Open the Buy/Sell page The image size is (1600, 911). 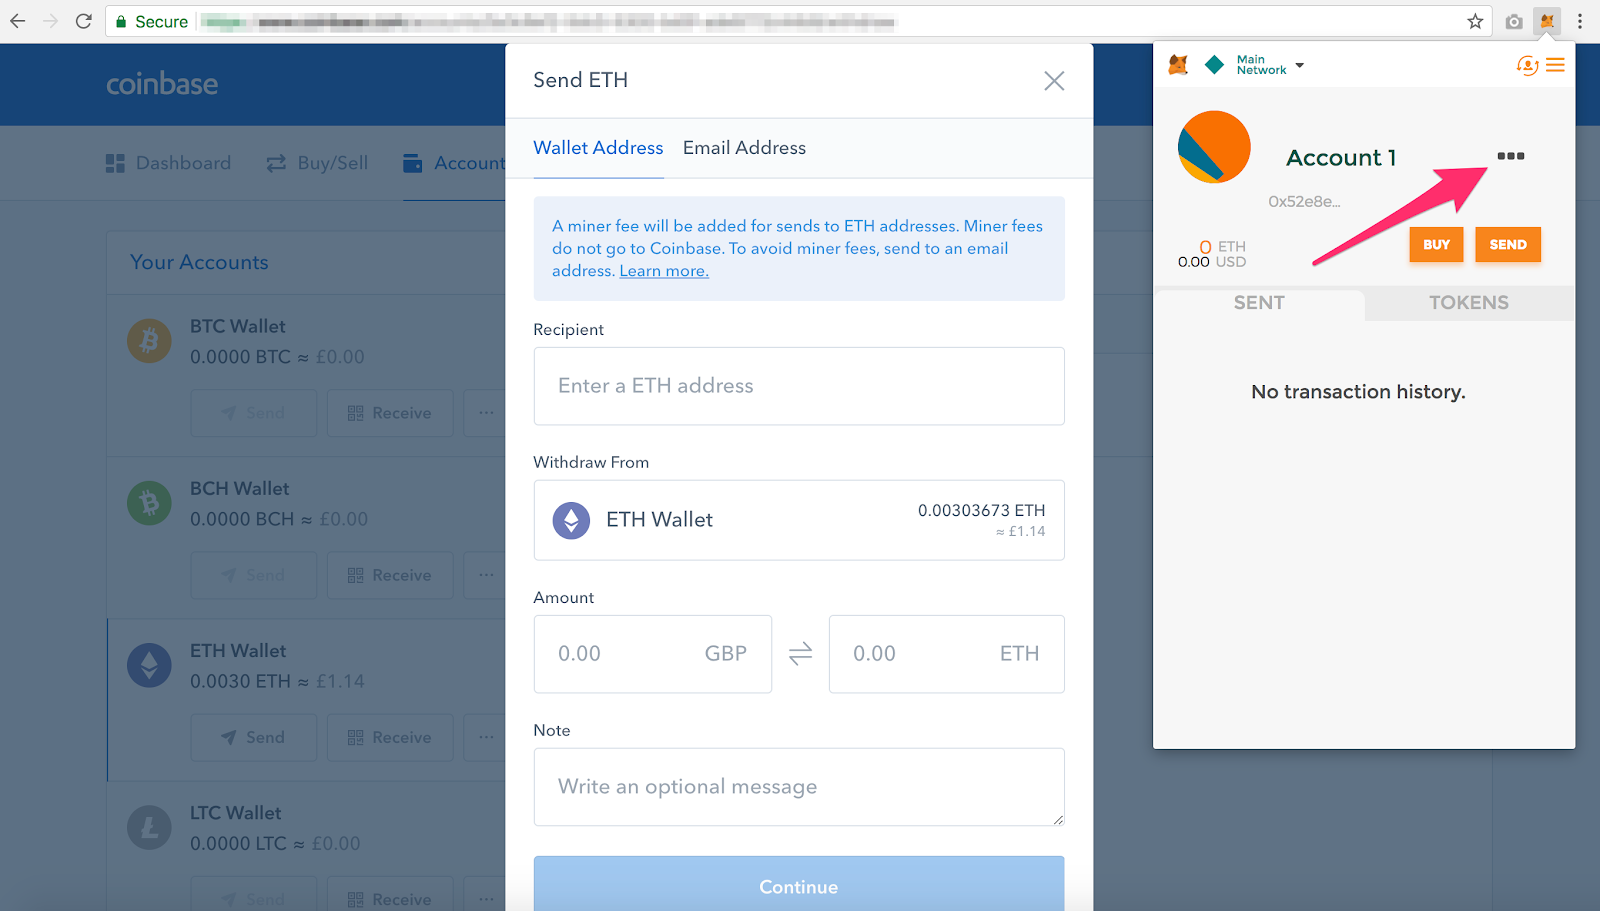[317, 163]
